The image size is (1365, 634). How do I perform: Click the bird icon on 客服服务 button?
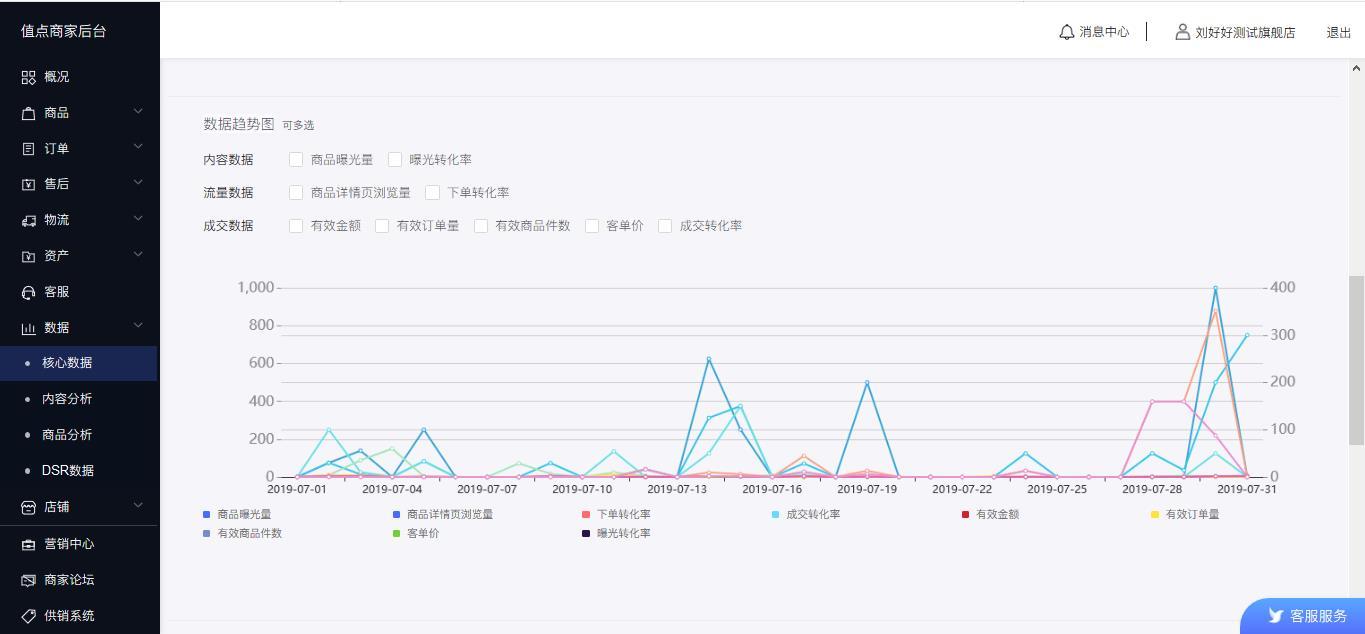coord(1275,616)
